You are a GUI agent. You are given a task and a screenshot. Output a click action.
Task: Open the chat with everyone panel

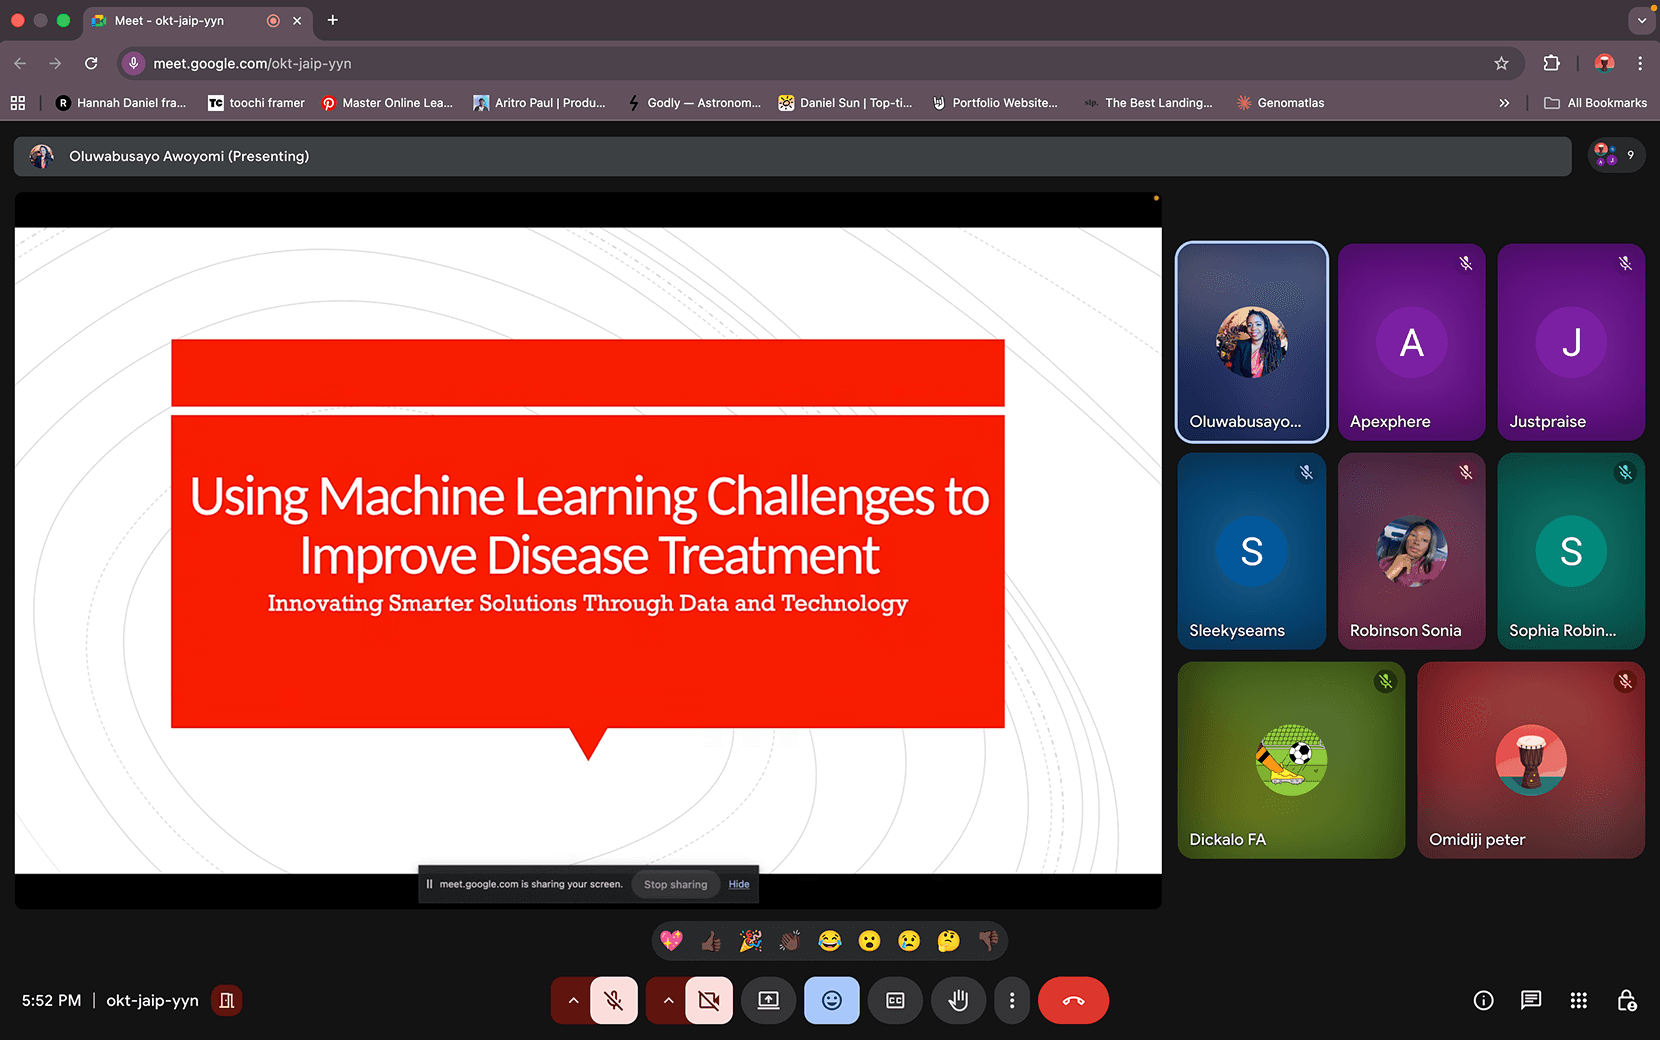pos(1530,1000)
